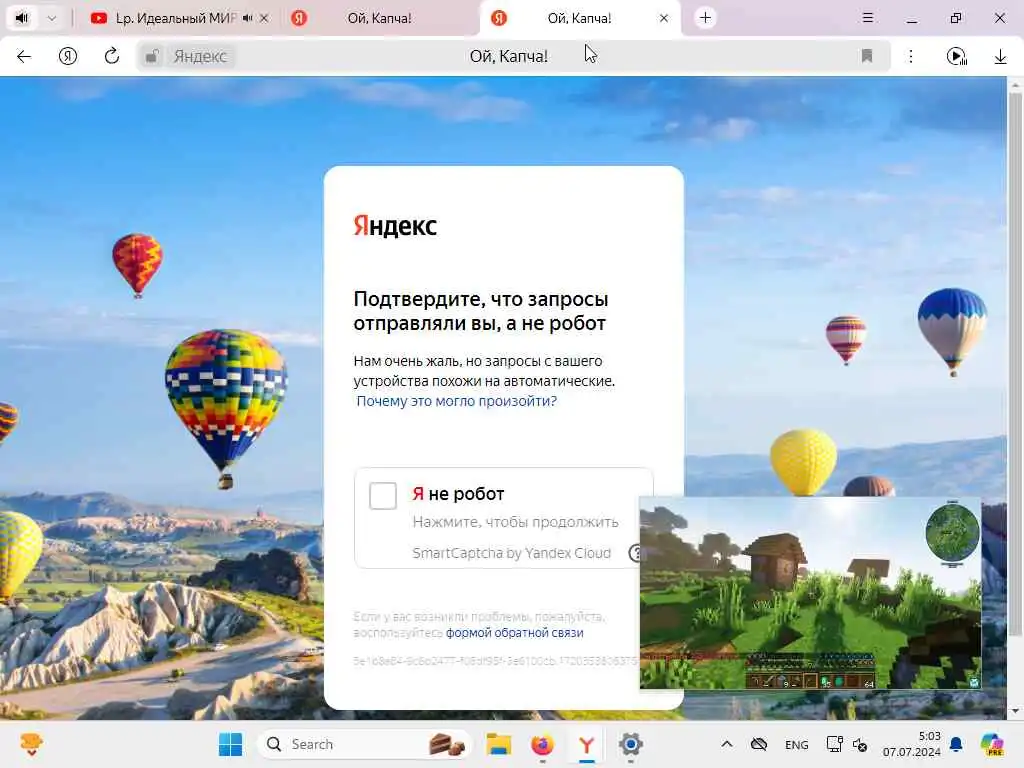Screen dimensions: 1024x768
Task: Open the "формой обратной связи" link
Action: click(x=515, y=633)
